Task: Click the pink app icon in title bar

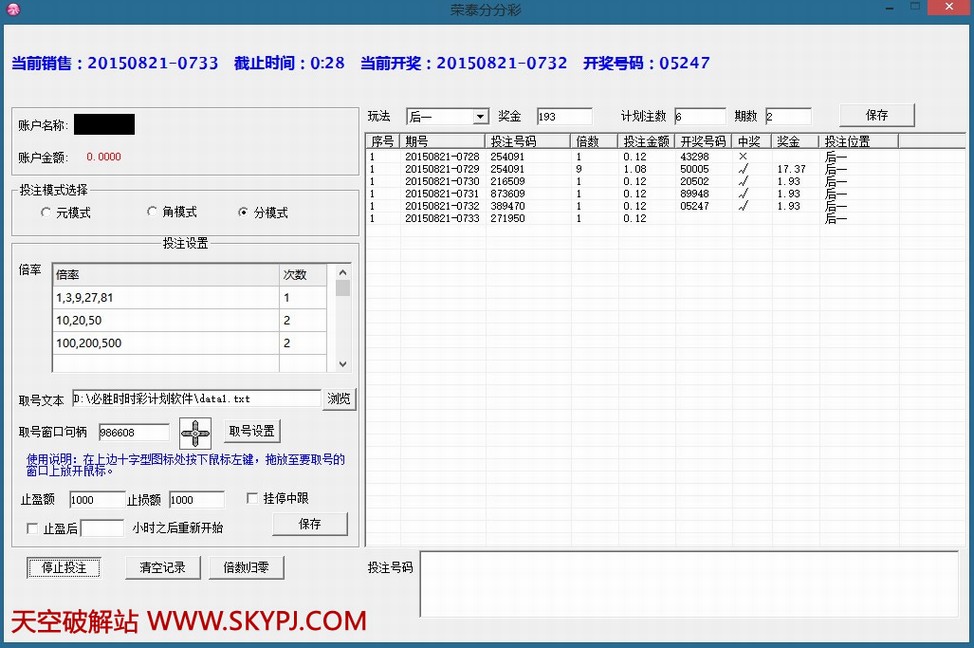Action: tap(13, 10)
